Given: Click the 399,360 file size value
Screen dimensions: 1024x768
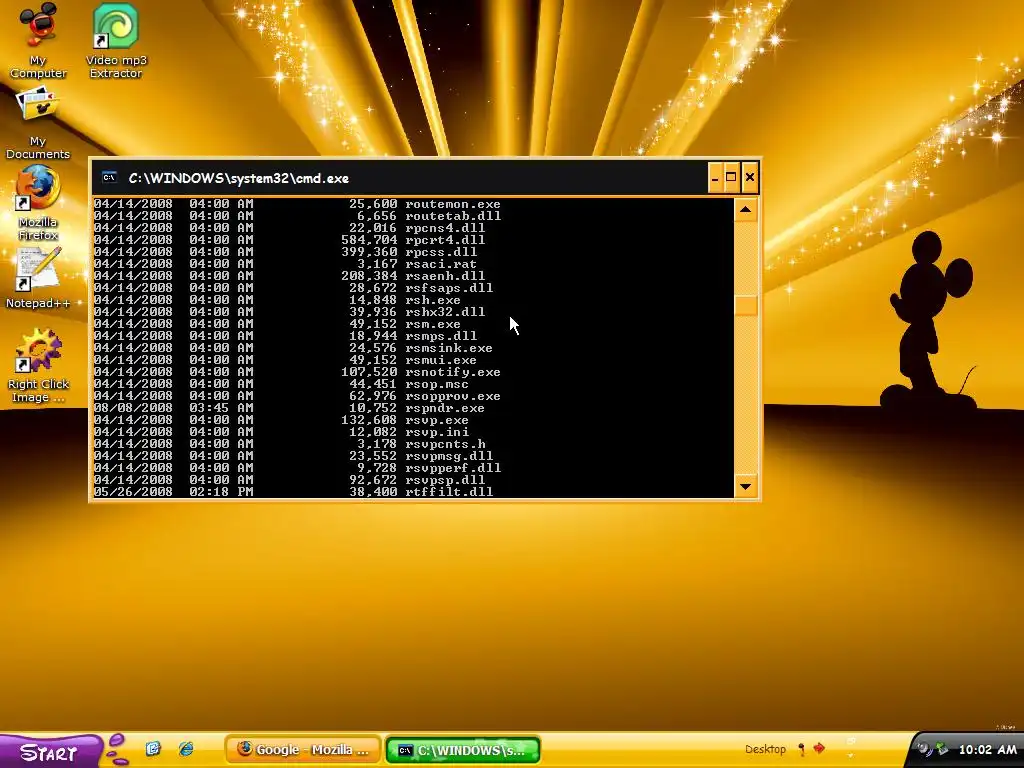Looking at the screenshot, I should pyautogui.click(x=369, y=251).
